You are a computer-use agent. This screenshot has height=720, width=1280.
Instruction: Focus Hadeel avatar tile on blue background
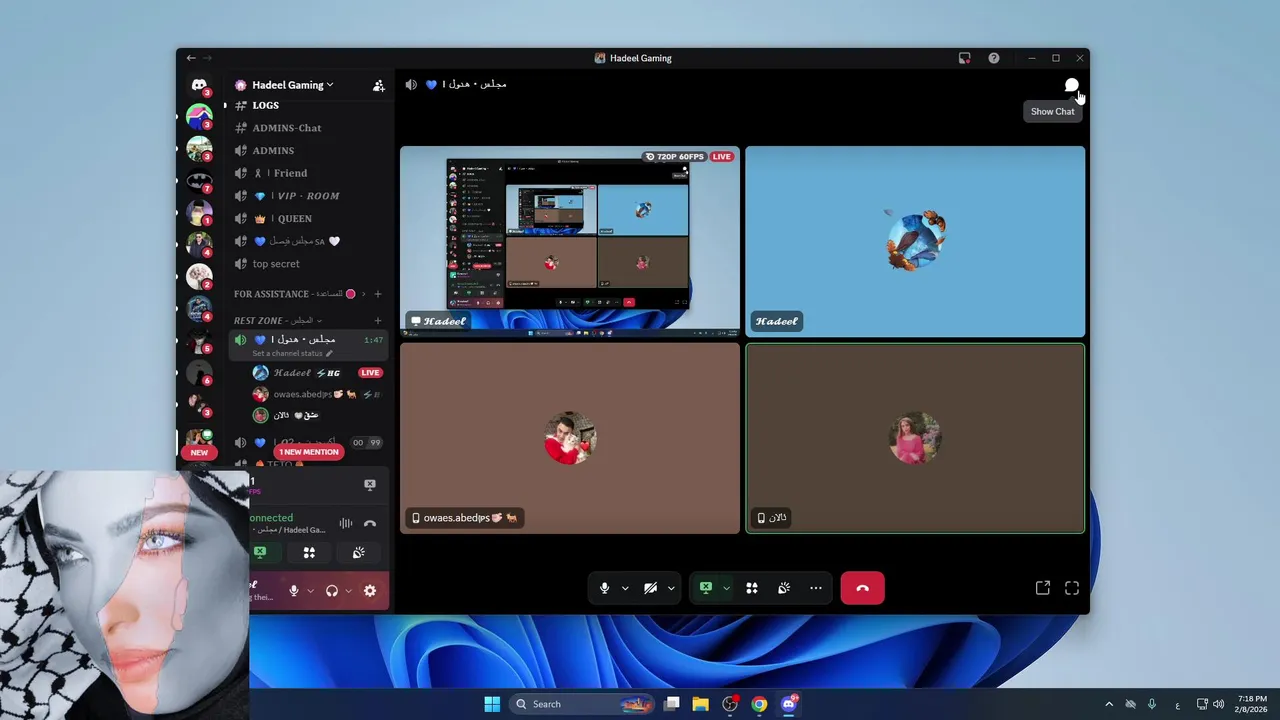(x=915, y=241)
